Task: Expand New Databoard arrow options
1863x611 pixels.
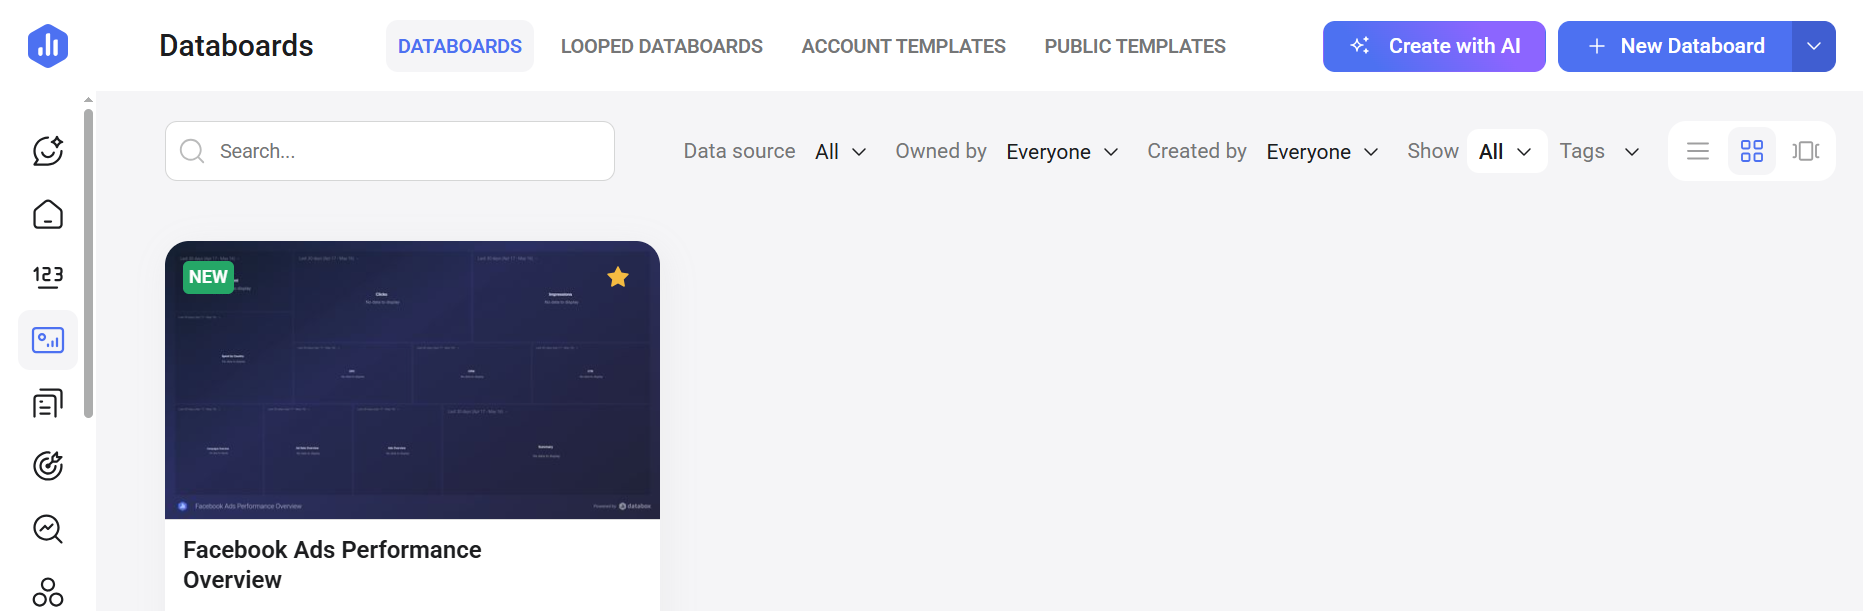Action: pyautogui.click(x=1814, y=46)
